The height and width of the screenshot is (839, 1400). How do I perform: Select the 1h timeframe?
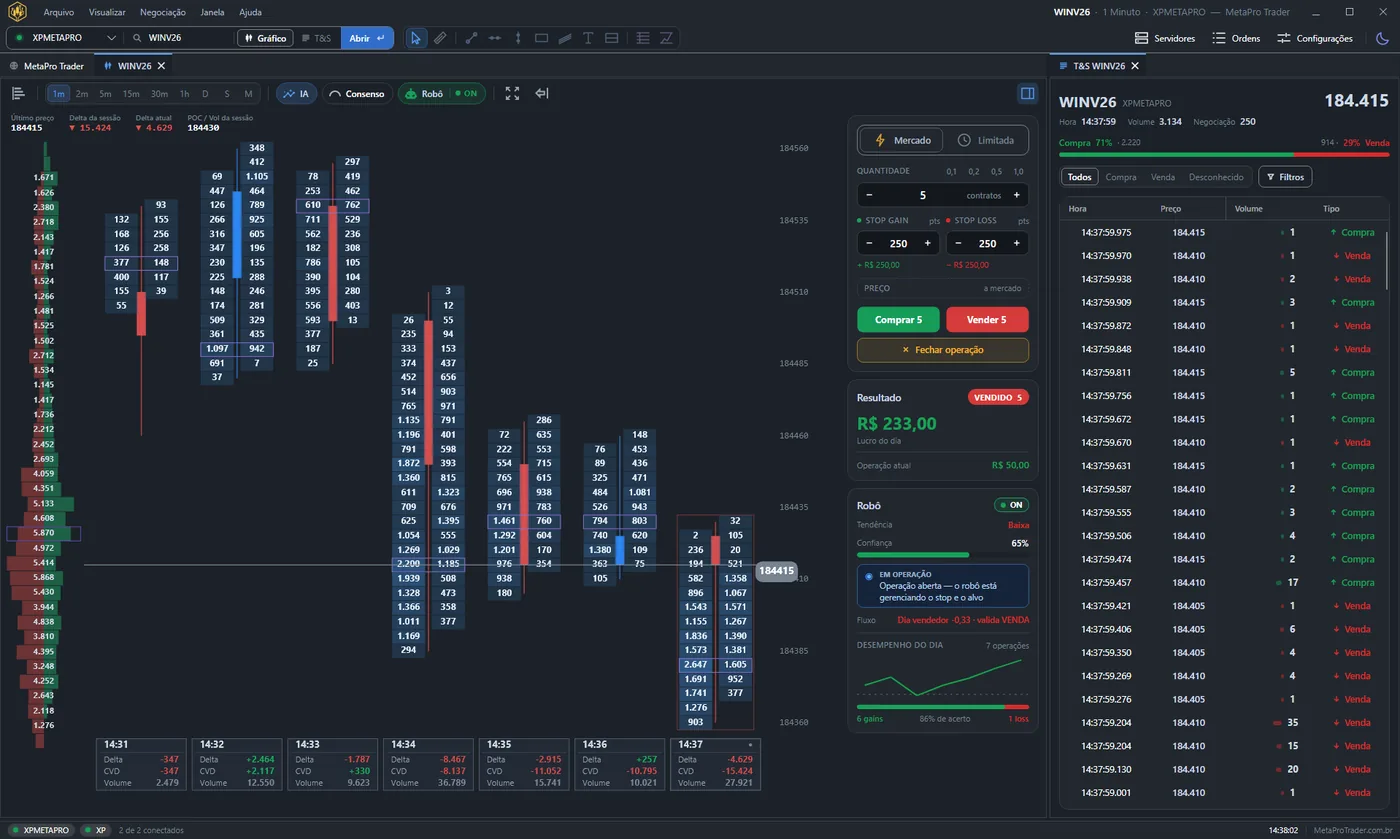tap(184, 94)
